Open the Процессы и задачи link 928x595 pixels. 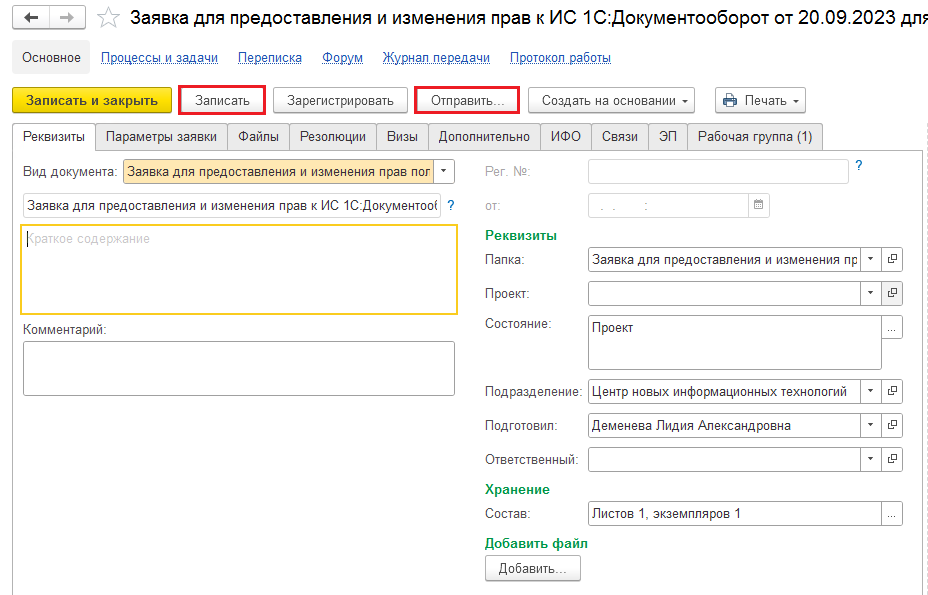159,57
